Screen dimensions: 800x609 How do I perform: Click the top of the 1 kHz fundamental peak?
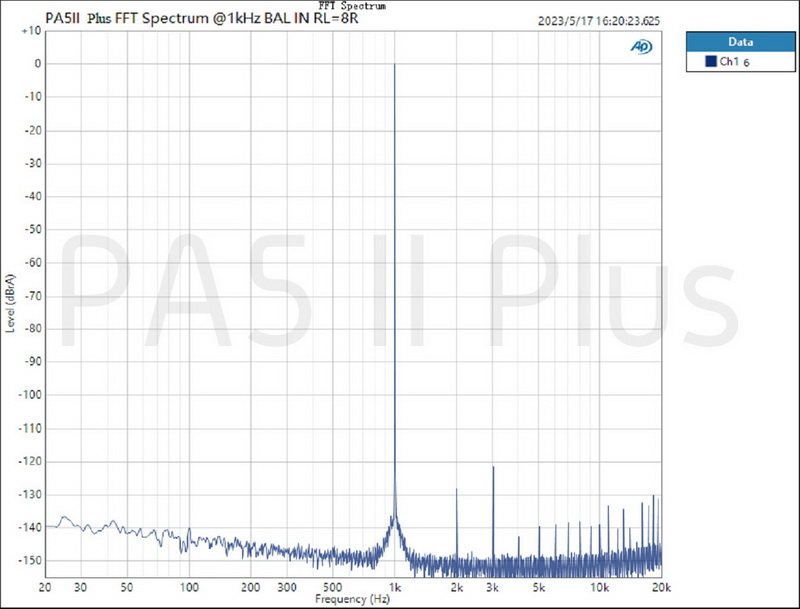[x=395, y=65]
